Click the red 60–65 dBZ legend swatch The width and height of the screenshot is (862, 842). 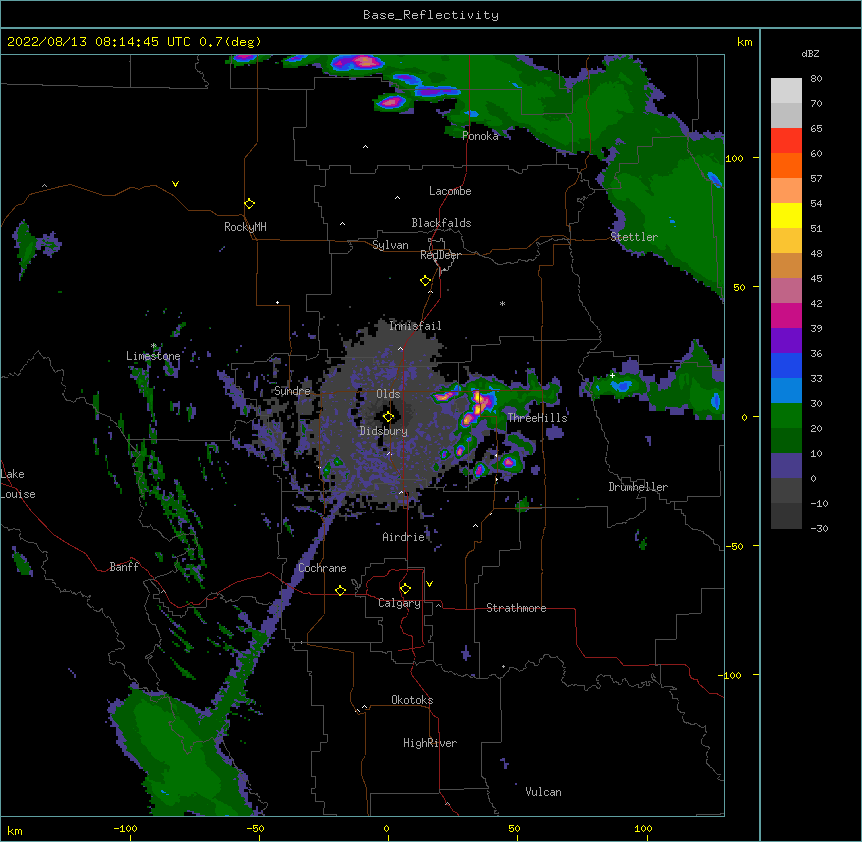(x=786, y=141)
